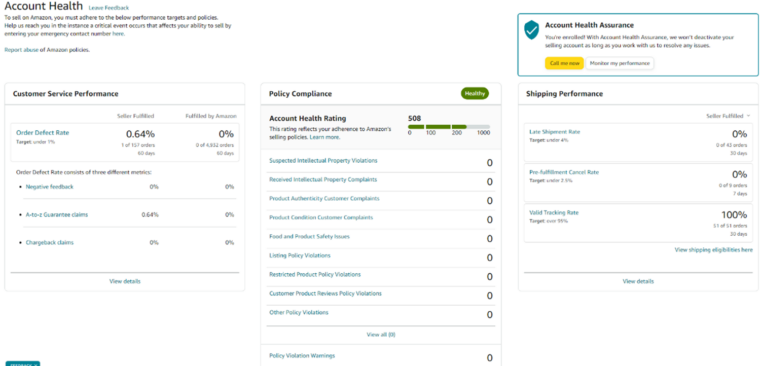This screenshot has width=760, height=366.
Task: Open Food and Product Safety Issues
Action: point(309,237)
